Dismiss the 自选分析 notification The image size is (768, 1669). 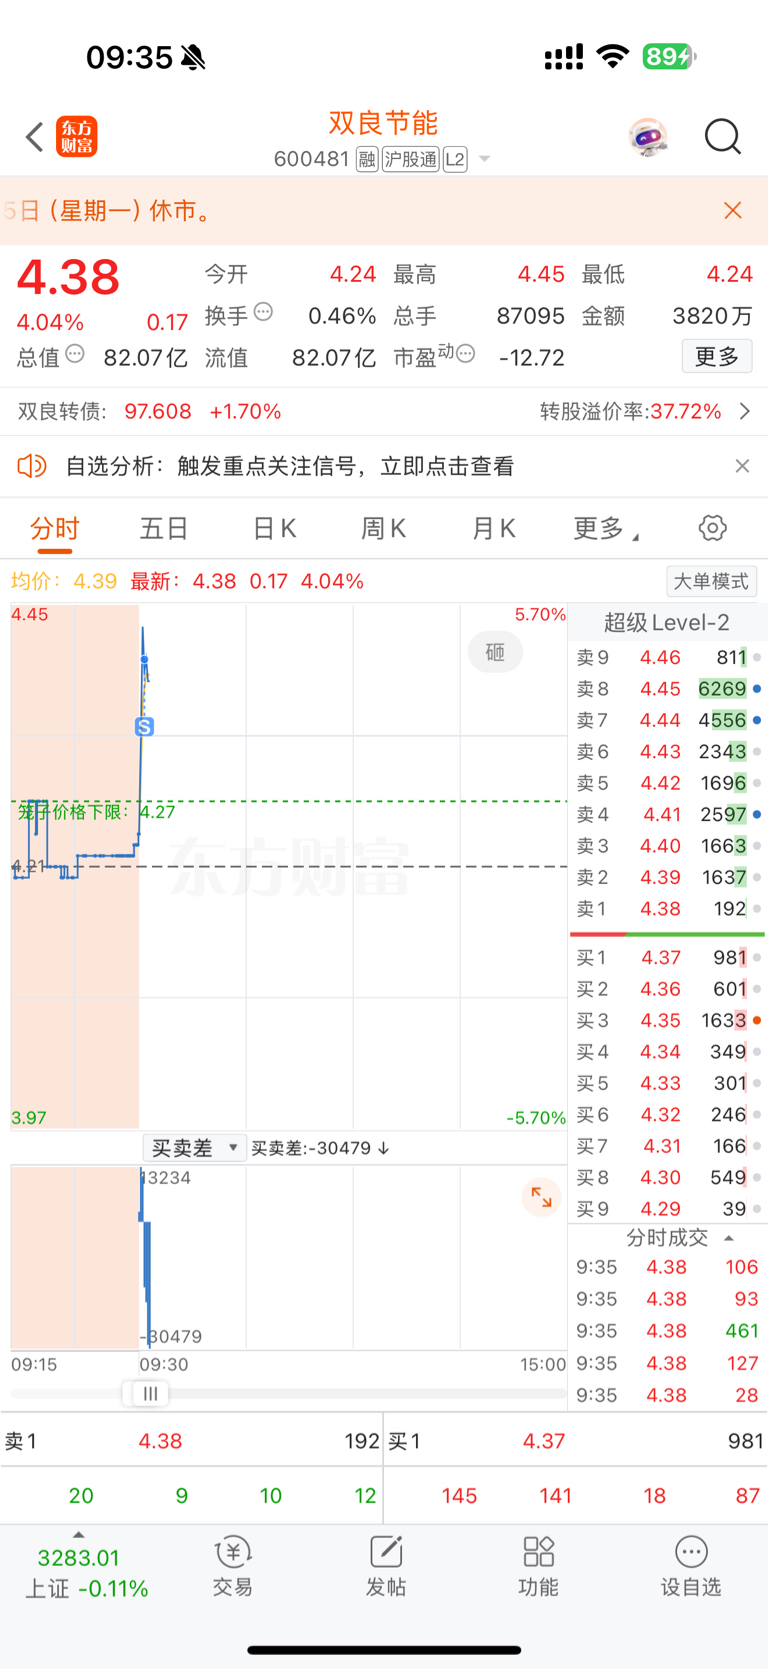(x=742, y=466)
